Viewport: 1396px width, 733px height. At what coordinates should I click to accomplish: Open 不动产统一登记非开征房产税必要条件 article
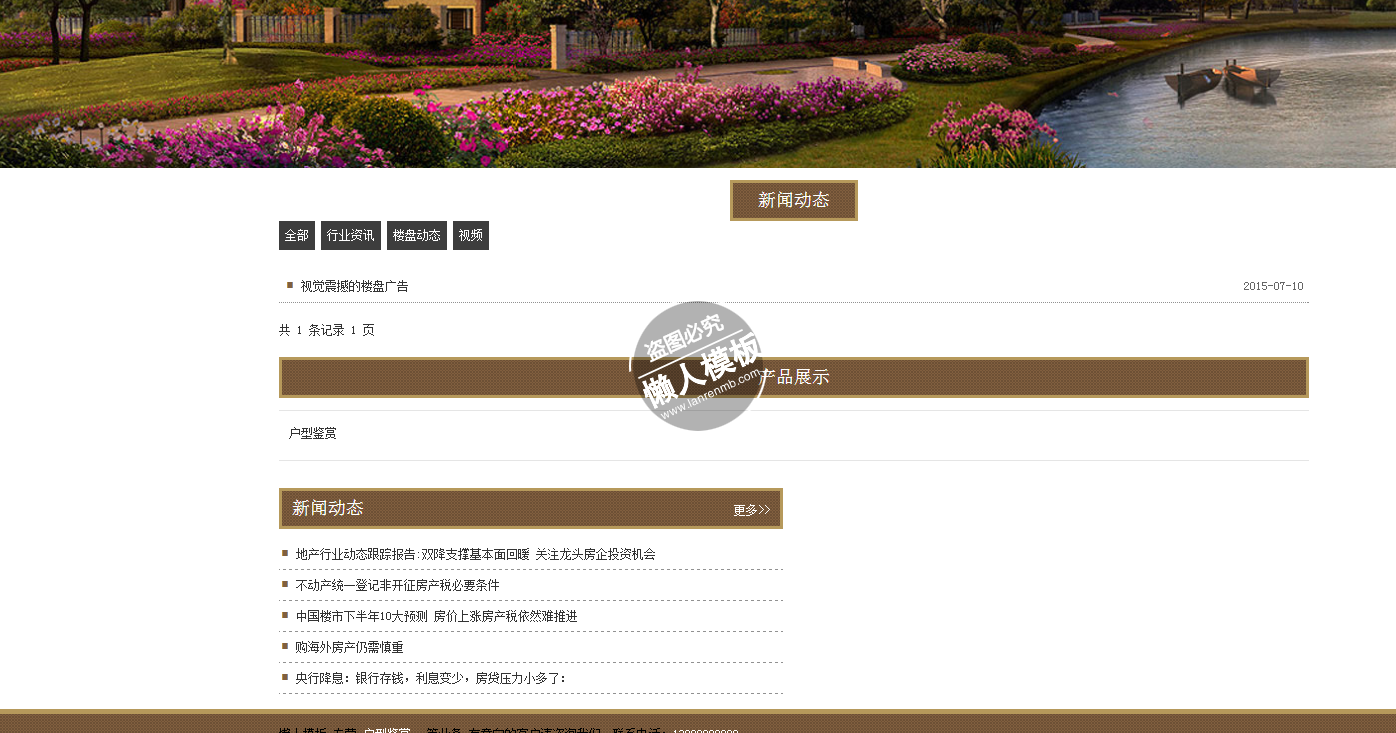pos(397,585)
